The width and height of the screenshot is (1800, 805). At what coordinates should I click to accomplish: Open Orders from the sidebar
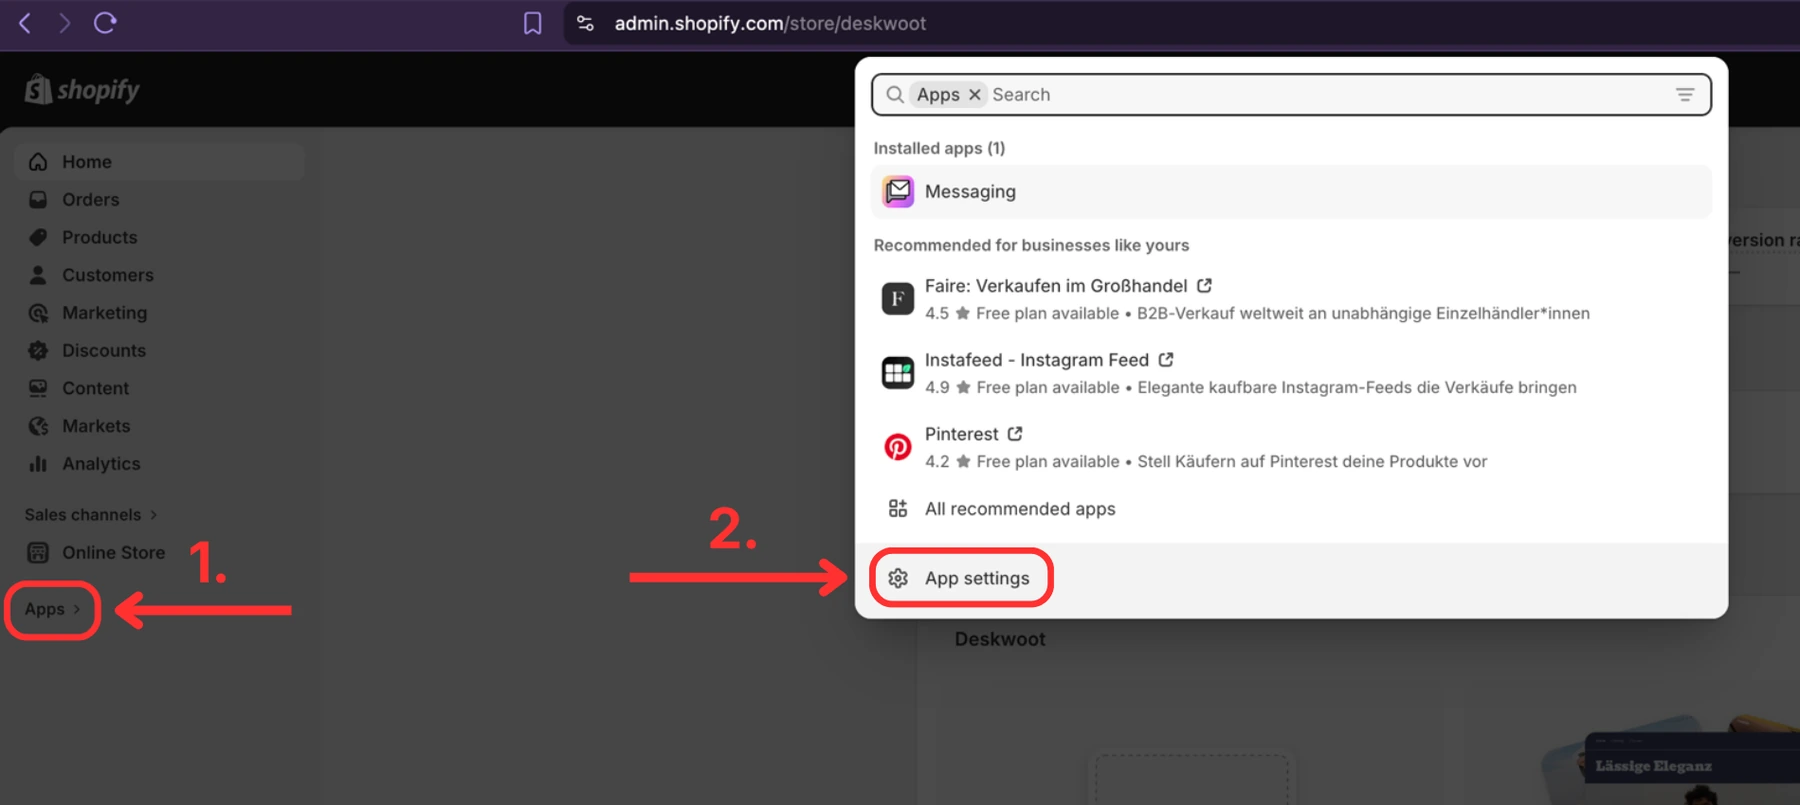90,200
